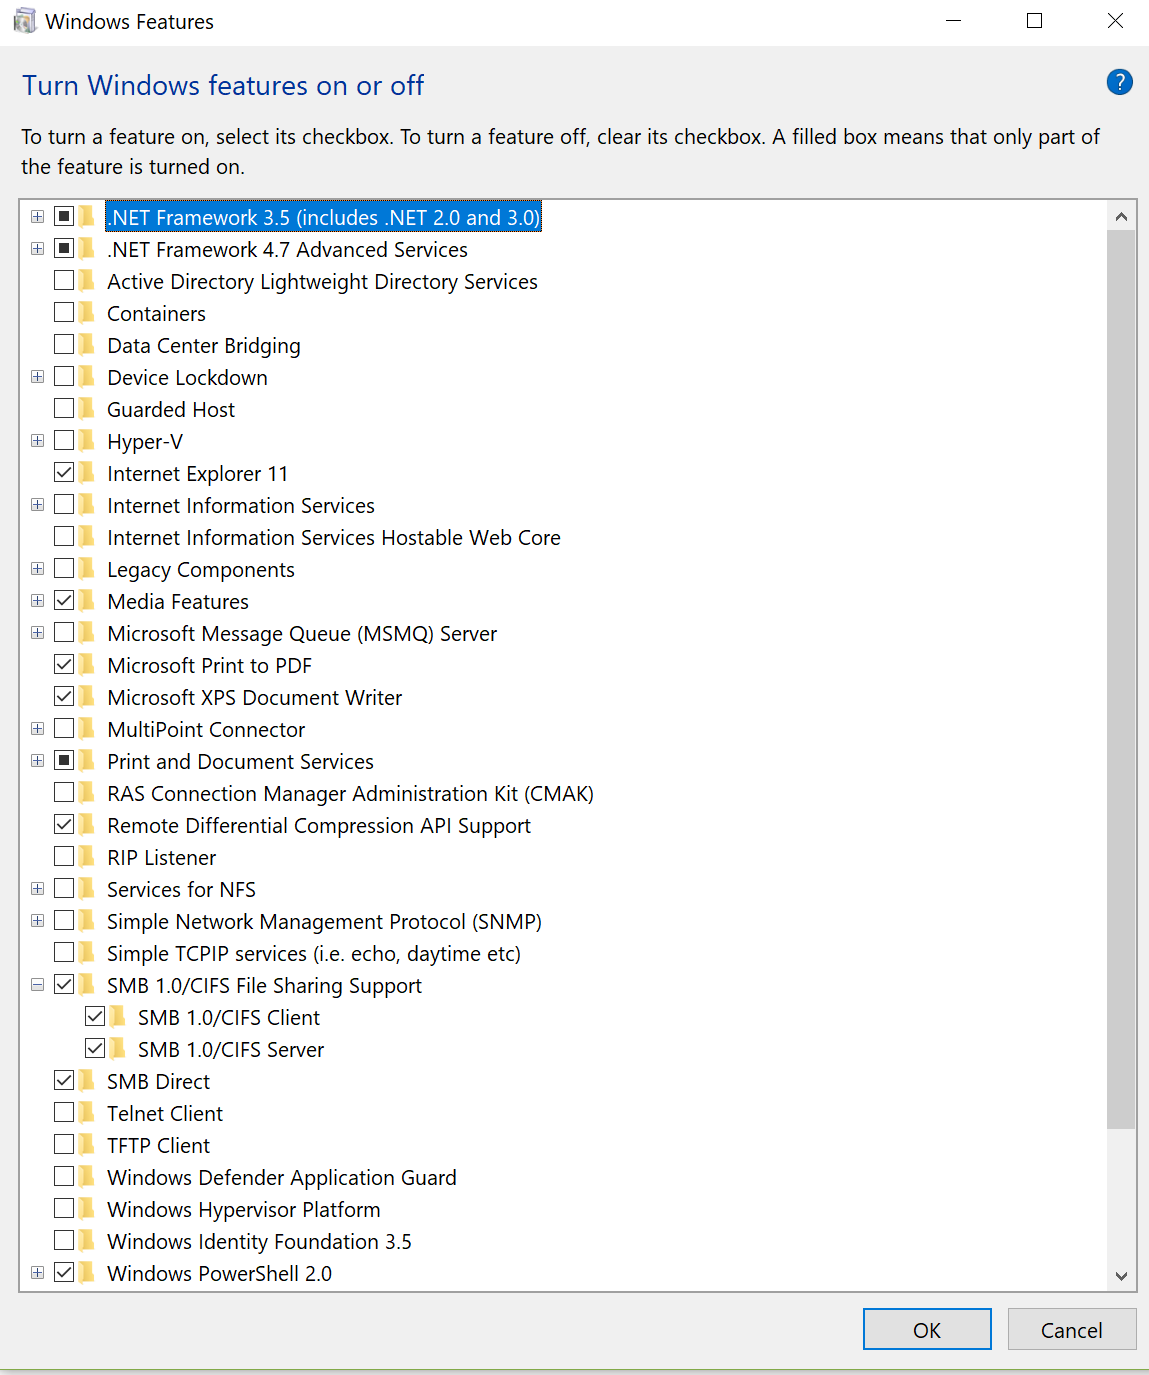Click the scrollbar up arrow
Image resolution: width=1149 pixels, height=1375 pixels.
pos(1121,216)
